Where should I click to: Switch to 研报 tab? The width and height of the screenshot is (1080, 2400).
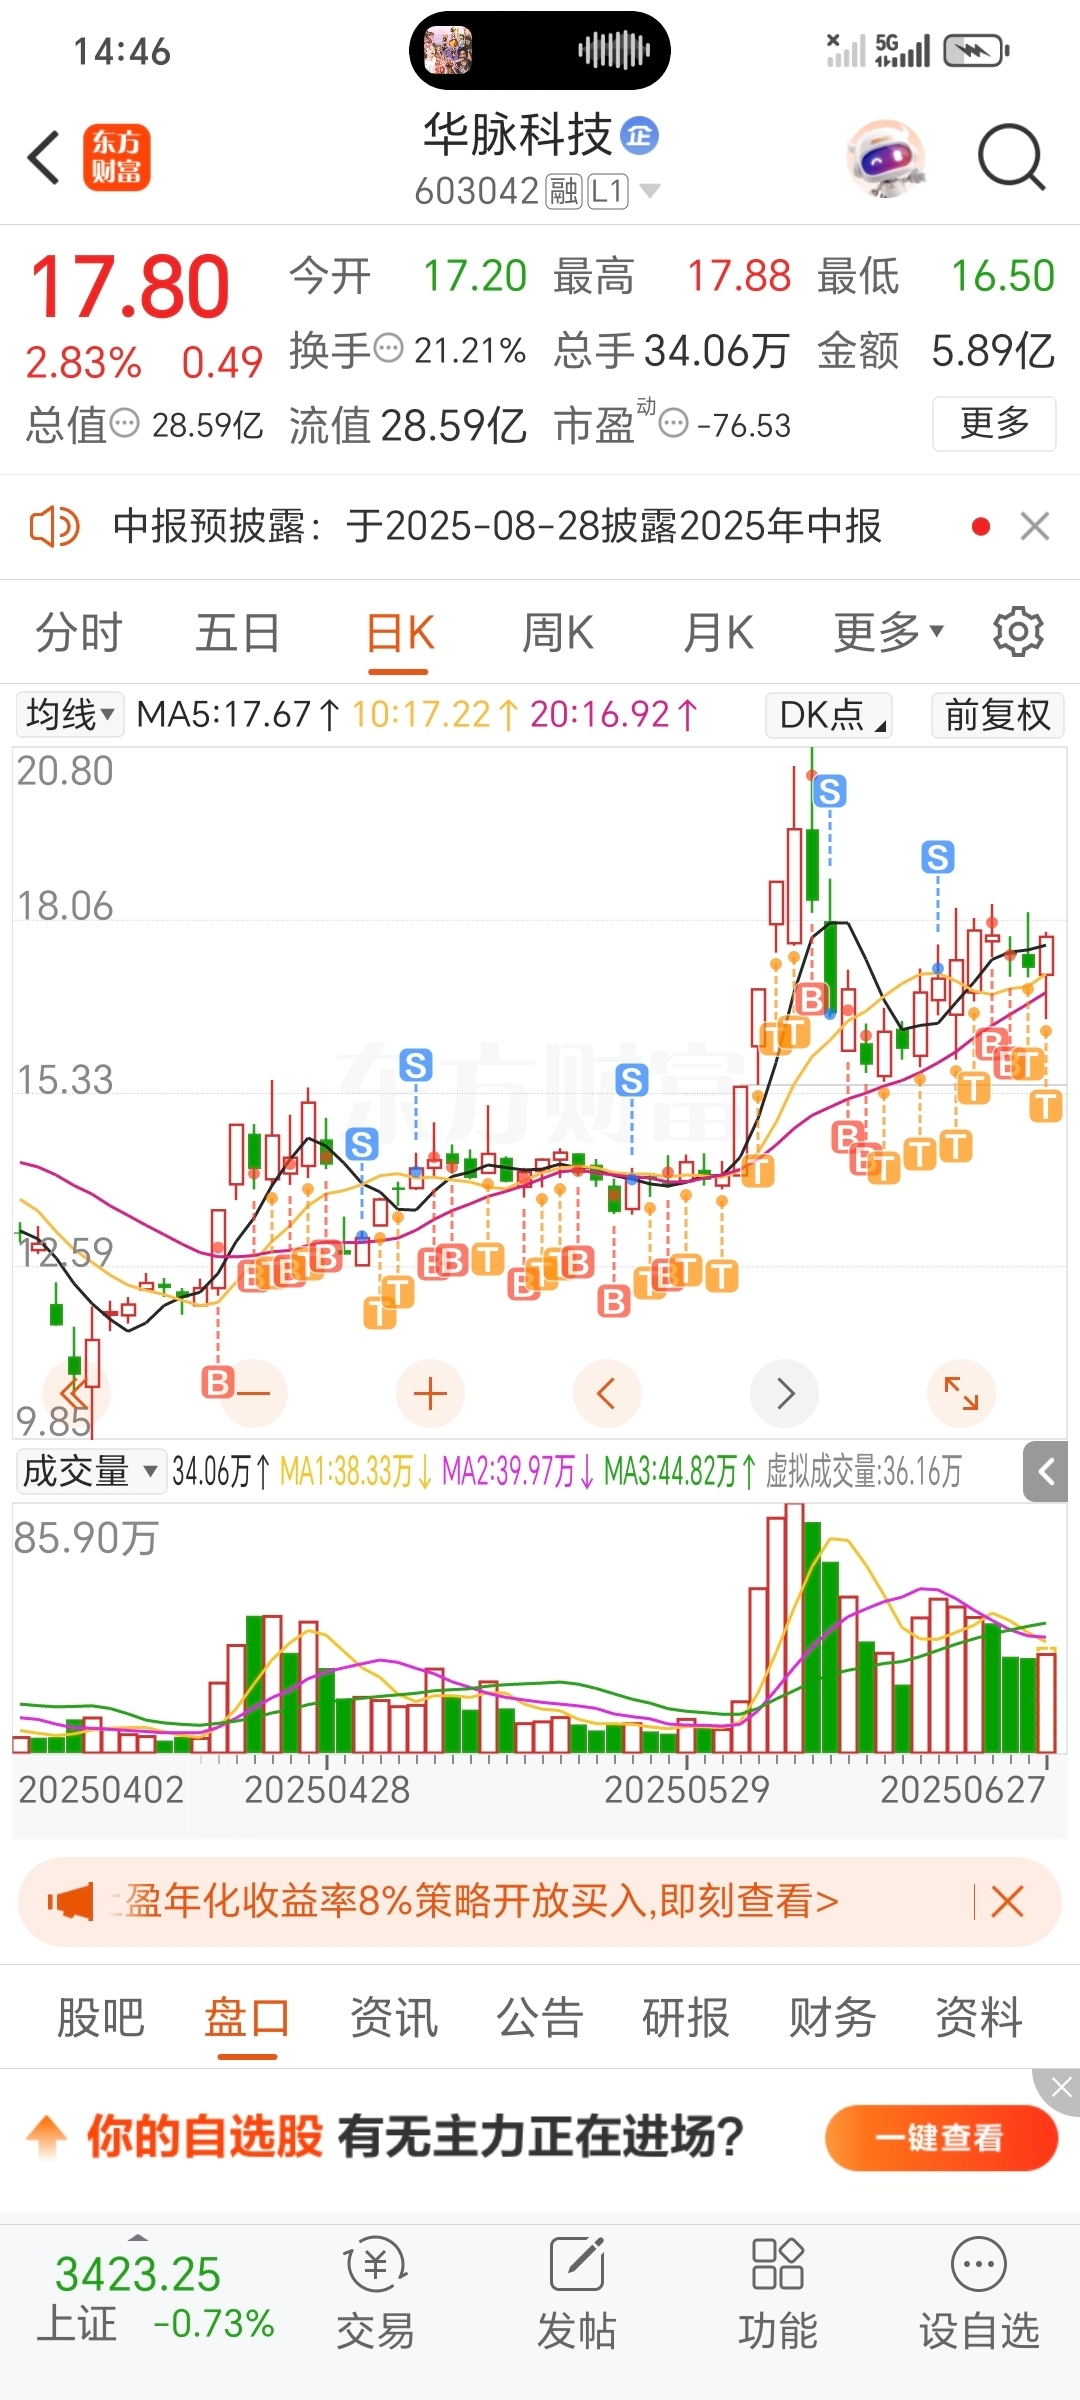click(x=686, y=2016)
